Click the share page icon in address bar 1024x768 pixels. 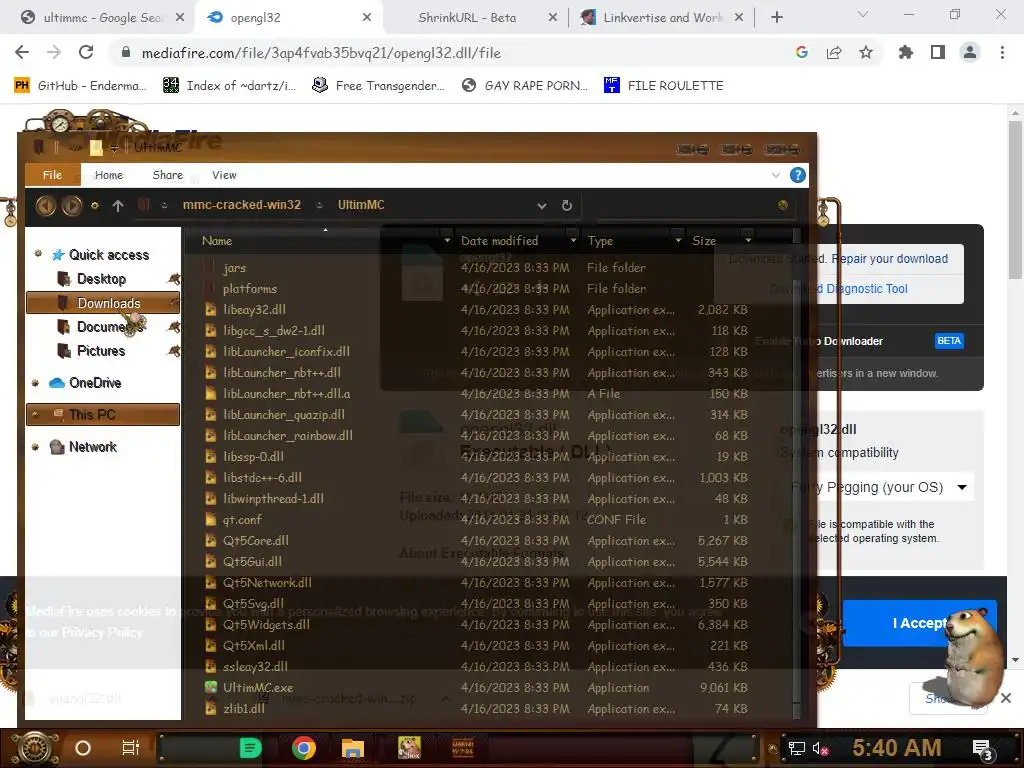coord(834,52)
